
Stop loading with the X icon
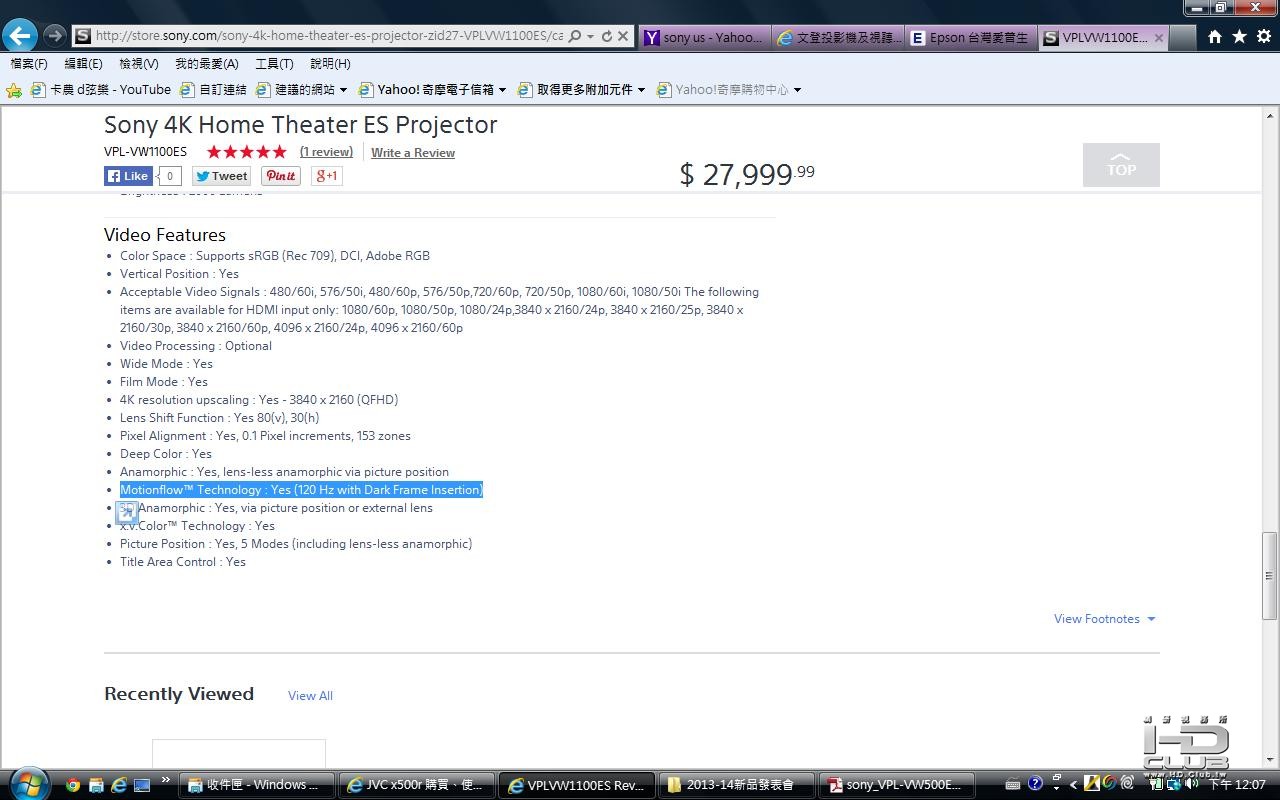623,36
